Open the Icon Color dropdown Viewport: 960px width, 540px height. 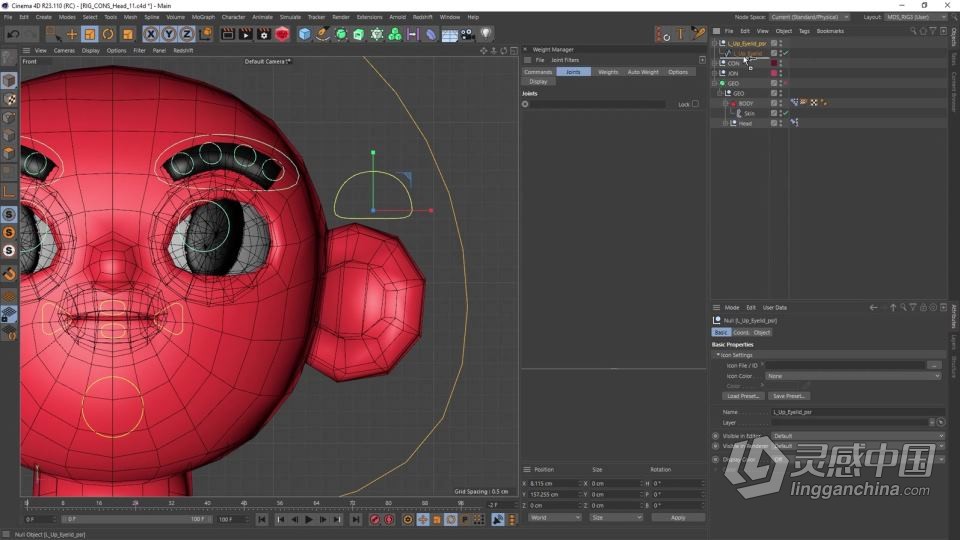(x=853, y=376)
